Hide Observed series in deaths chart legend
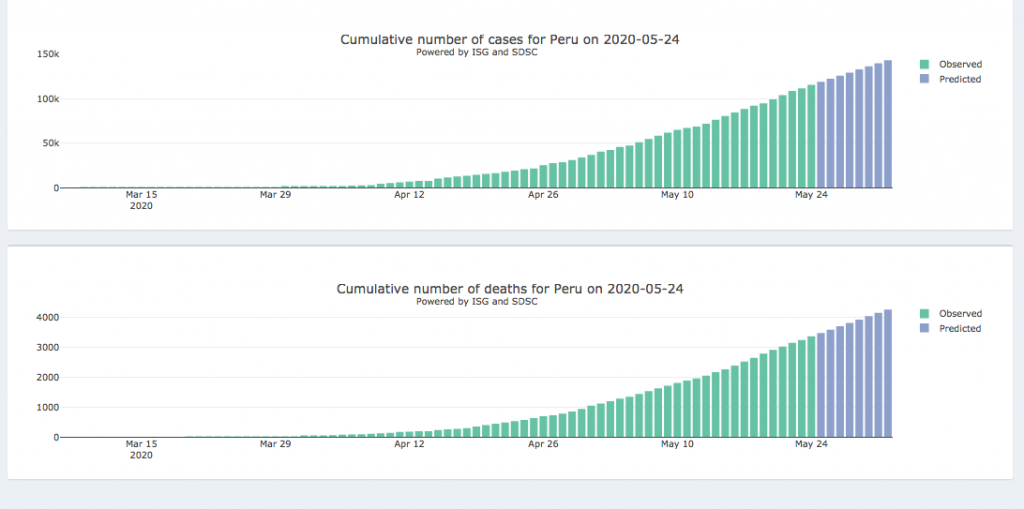1024x509 pixels. click(960, 313)
